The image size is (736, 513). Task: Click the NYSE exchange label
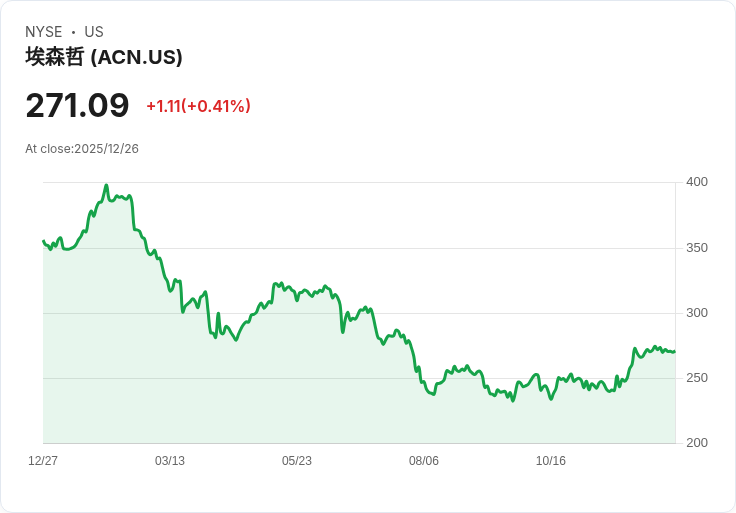click(44, 32)
